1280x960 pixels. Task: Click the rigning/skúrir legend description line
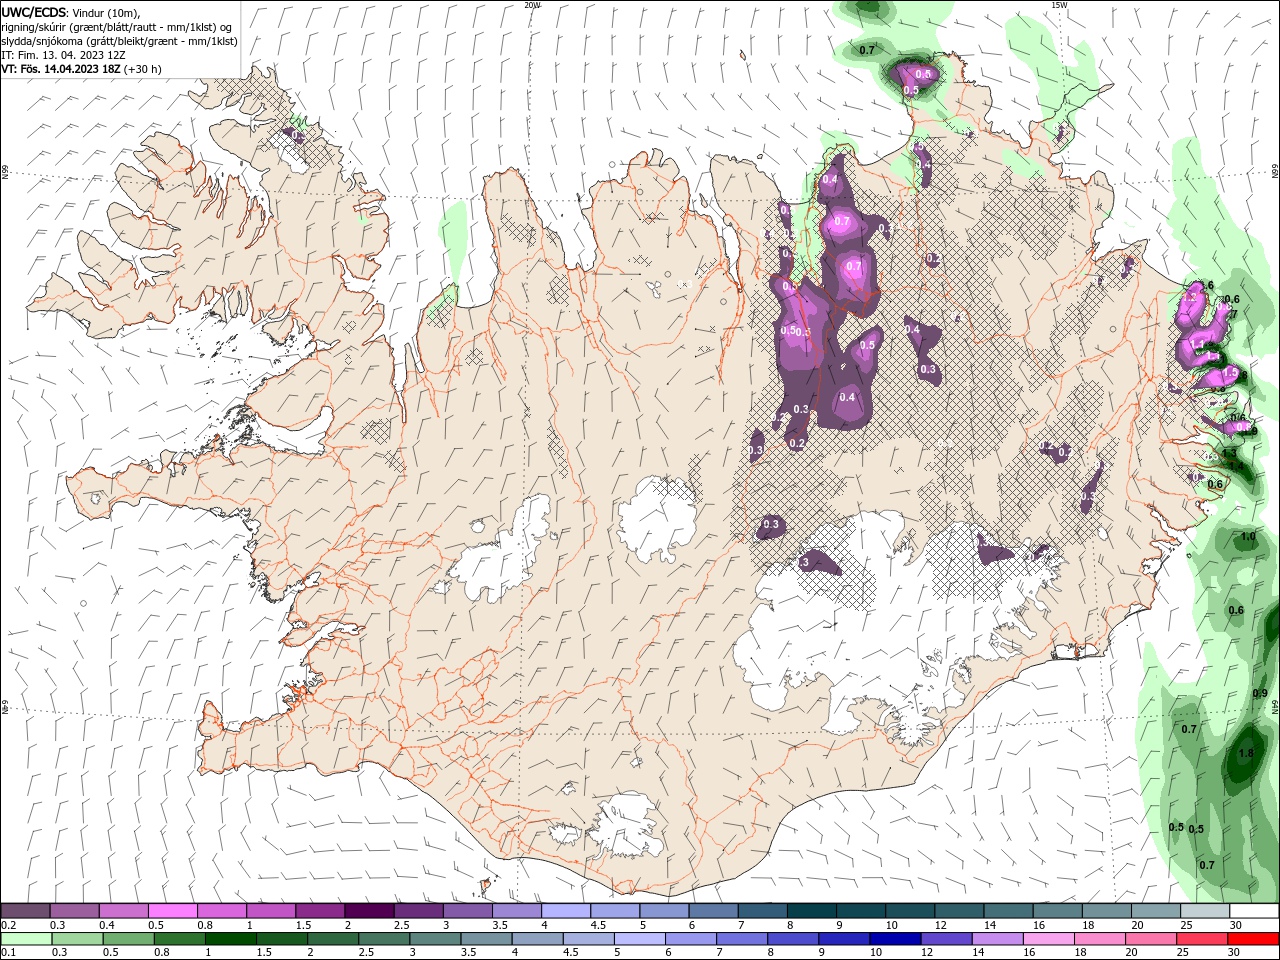pyautogui.click(x=118, y=27)
